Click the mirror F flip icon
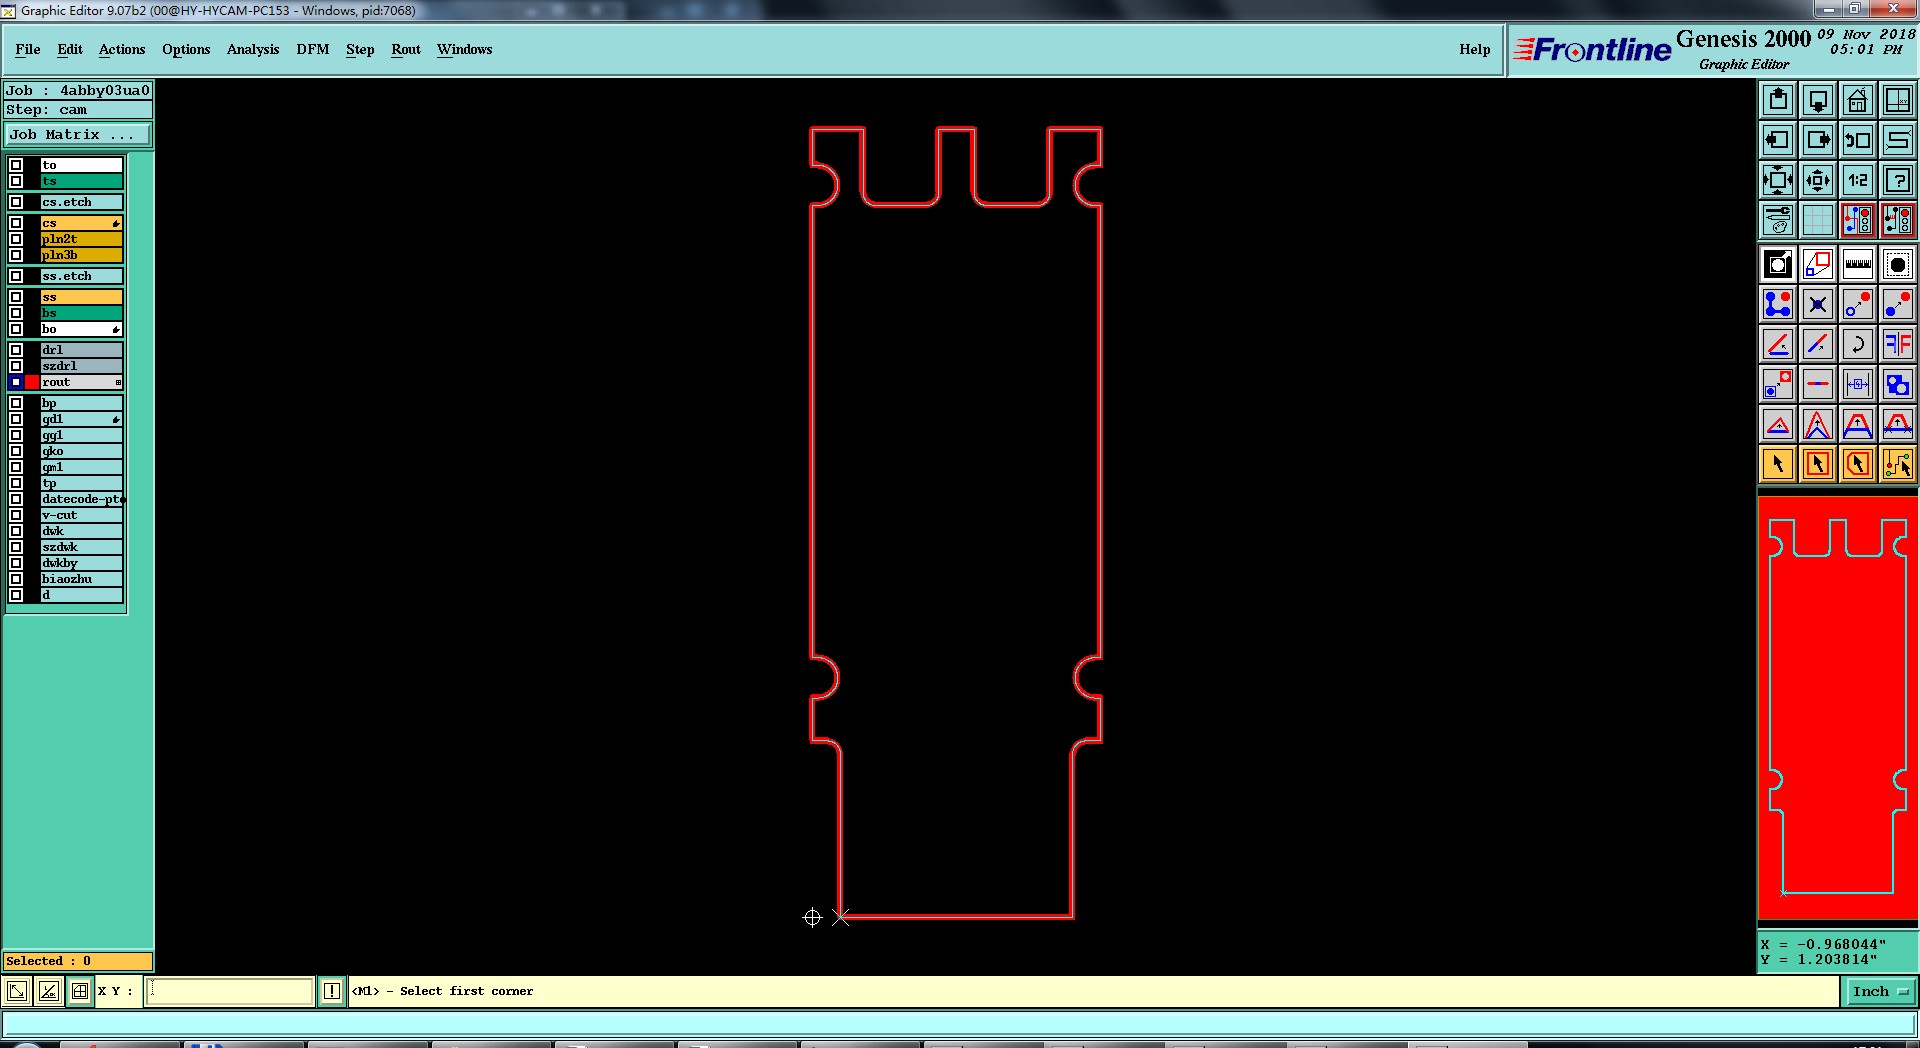This screenshot has width=1920, height=1048. (1898, 344)
